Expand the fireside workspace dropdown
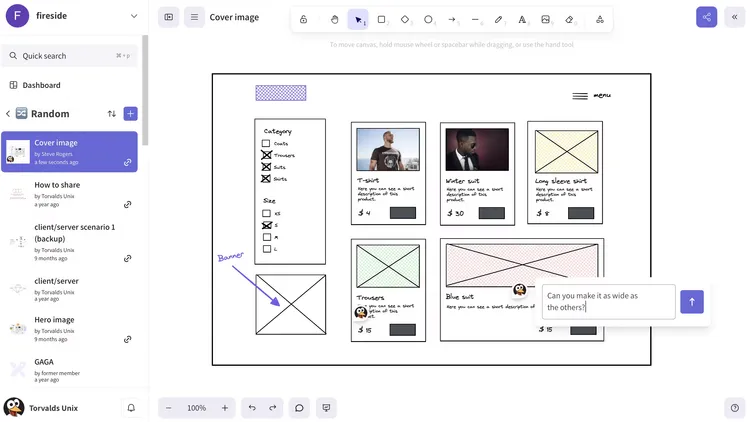The width and height of the screenshot is (750, 422). pyautogui.click(x=134, y=16)
